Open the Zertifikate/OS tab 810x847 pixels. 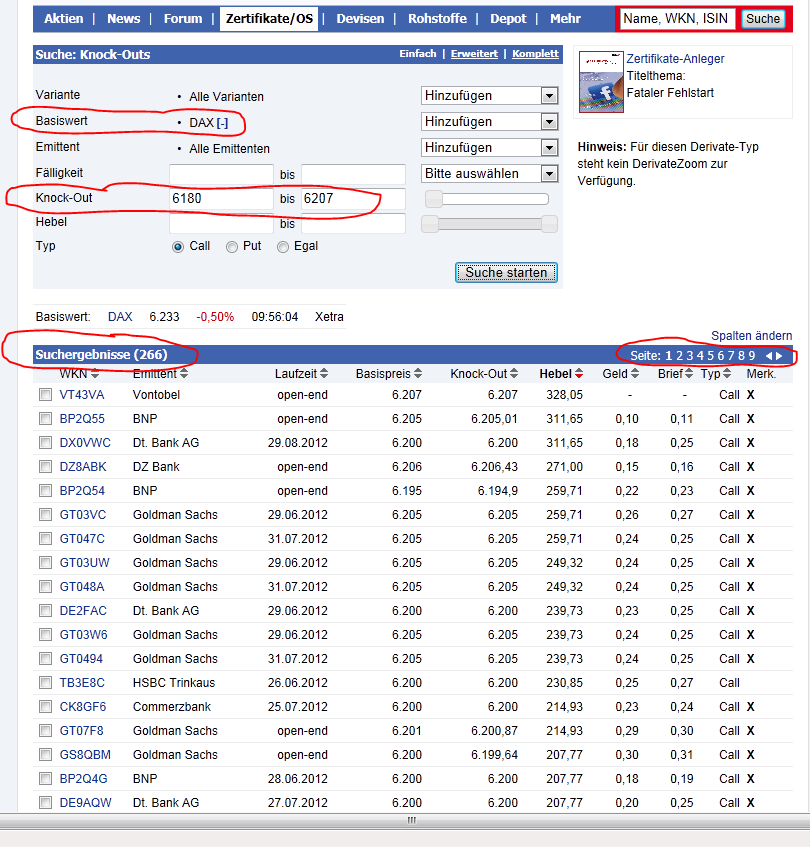(269, 19)
